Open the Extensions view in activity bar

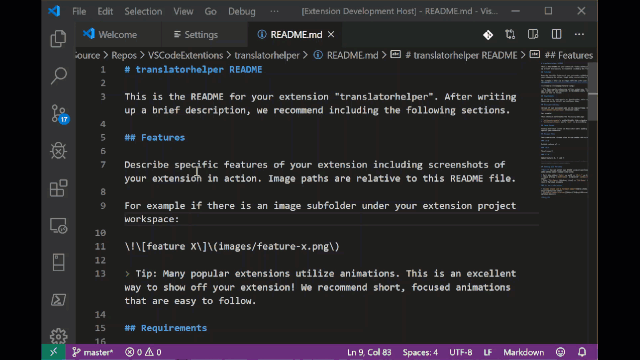pyautogui.click(x=58, y=188)
